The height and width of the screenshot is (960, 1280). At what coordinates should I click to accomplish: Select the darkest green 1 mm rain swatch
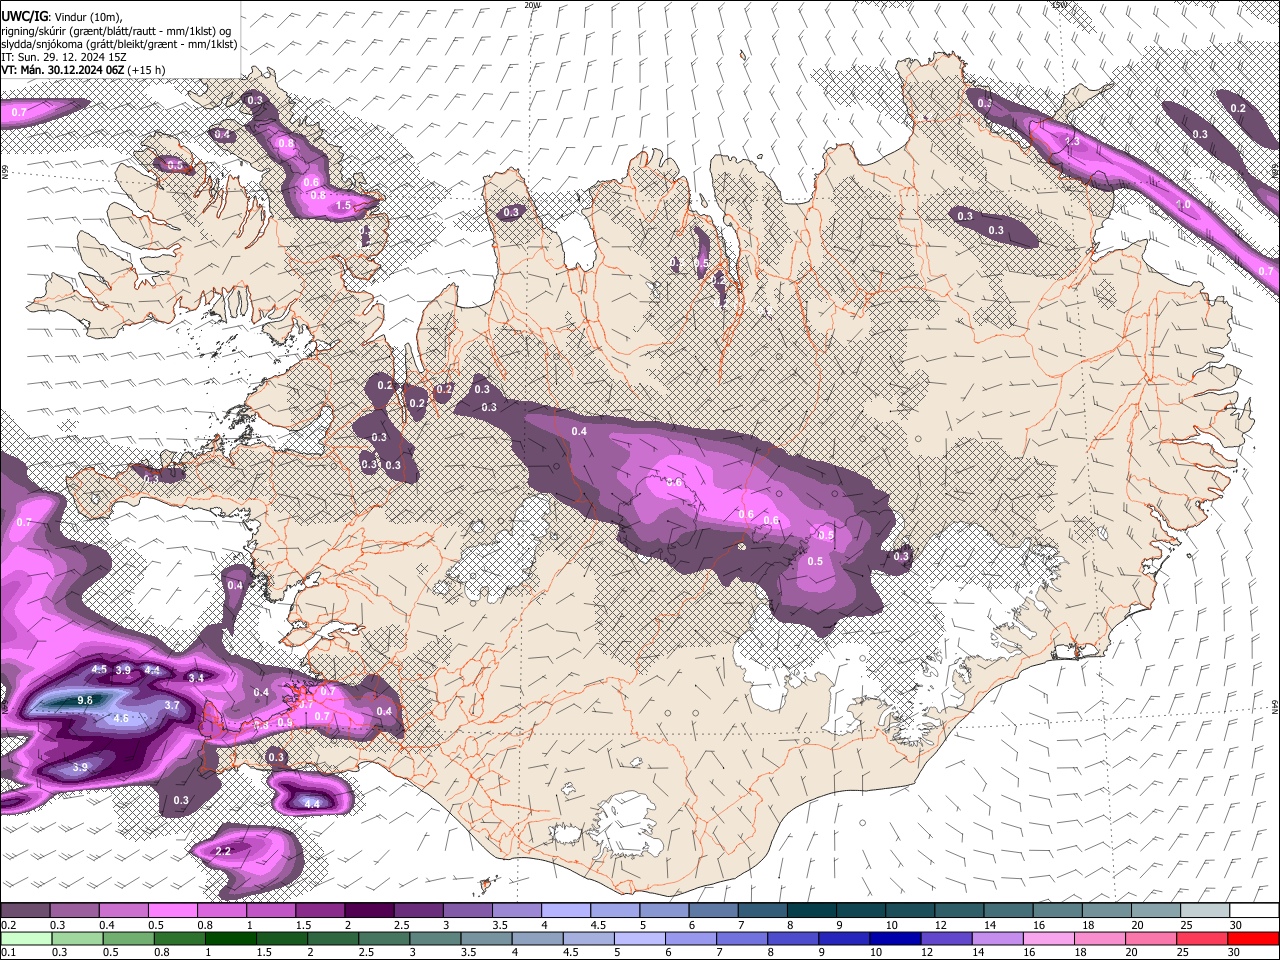230,938
